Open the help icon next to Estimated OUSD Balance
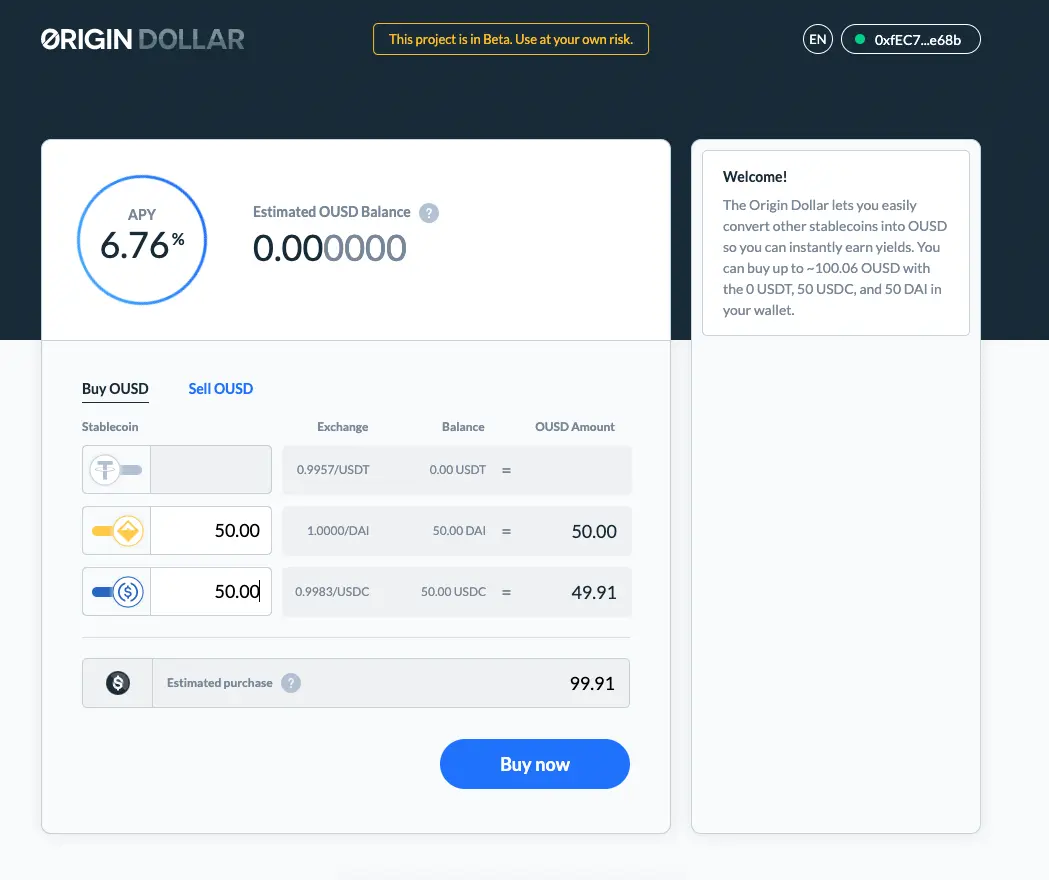1049x880 pixels. (x=429, y=213)
